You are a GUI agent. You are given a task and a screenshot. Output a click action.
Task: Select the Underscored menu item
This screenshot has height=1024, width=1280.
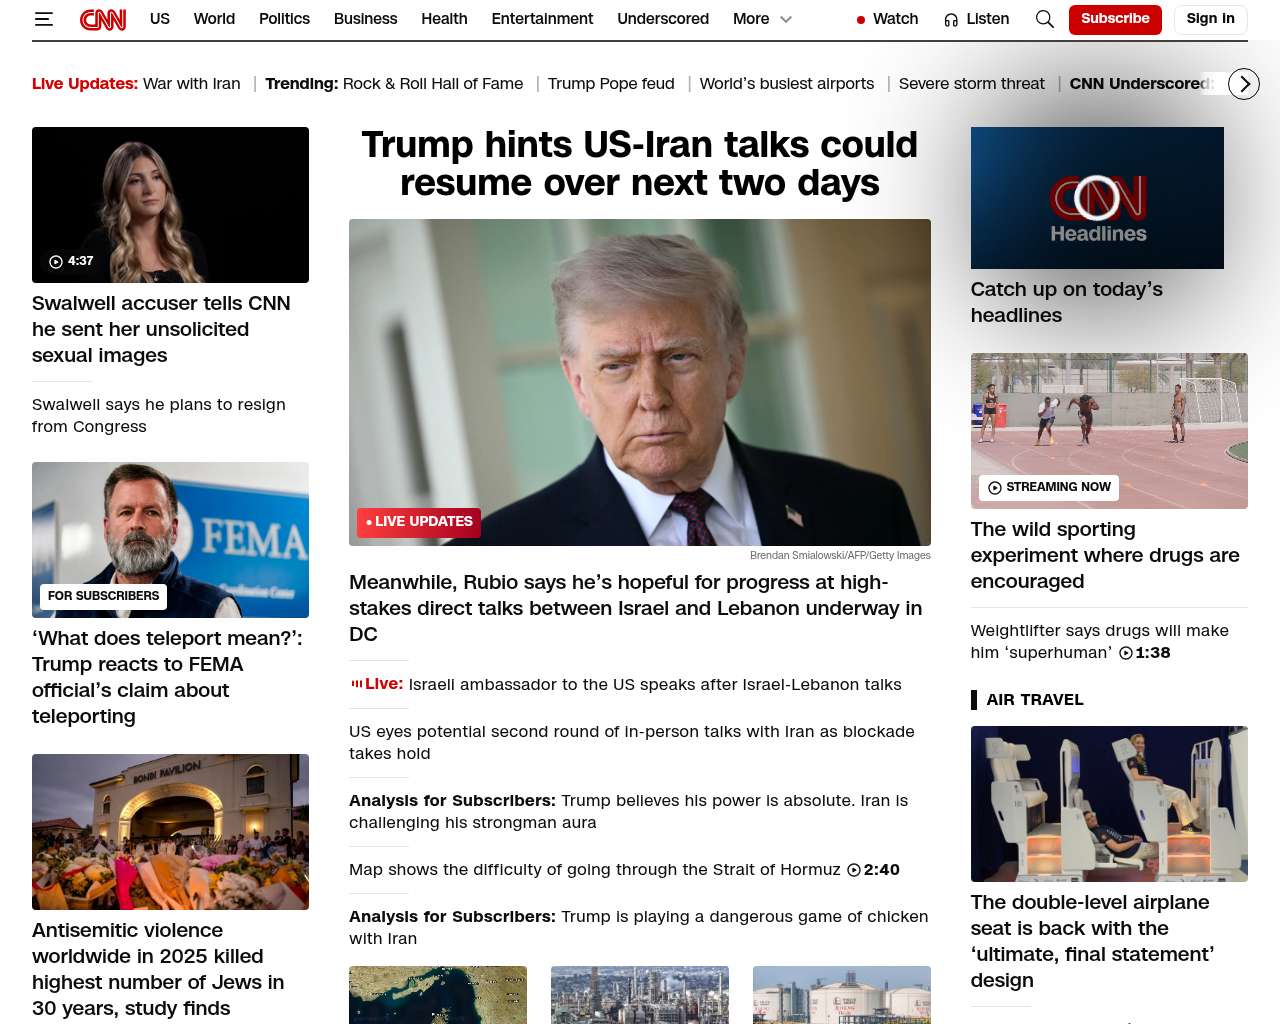(x=663, y=19)
